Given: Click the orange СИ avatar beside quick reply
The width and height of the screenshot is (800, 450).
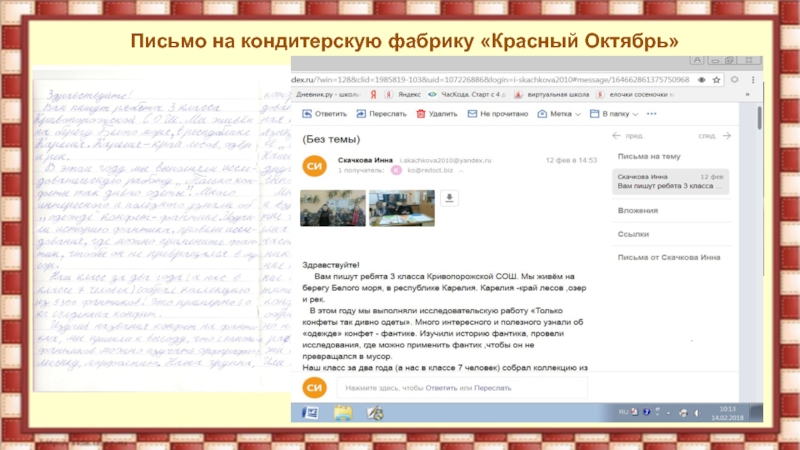Looking at the screenshot, I should [x=315, y=388].
